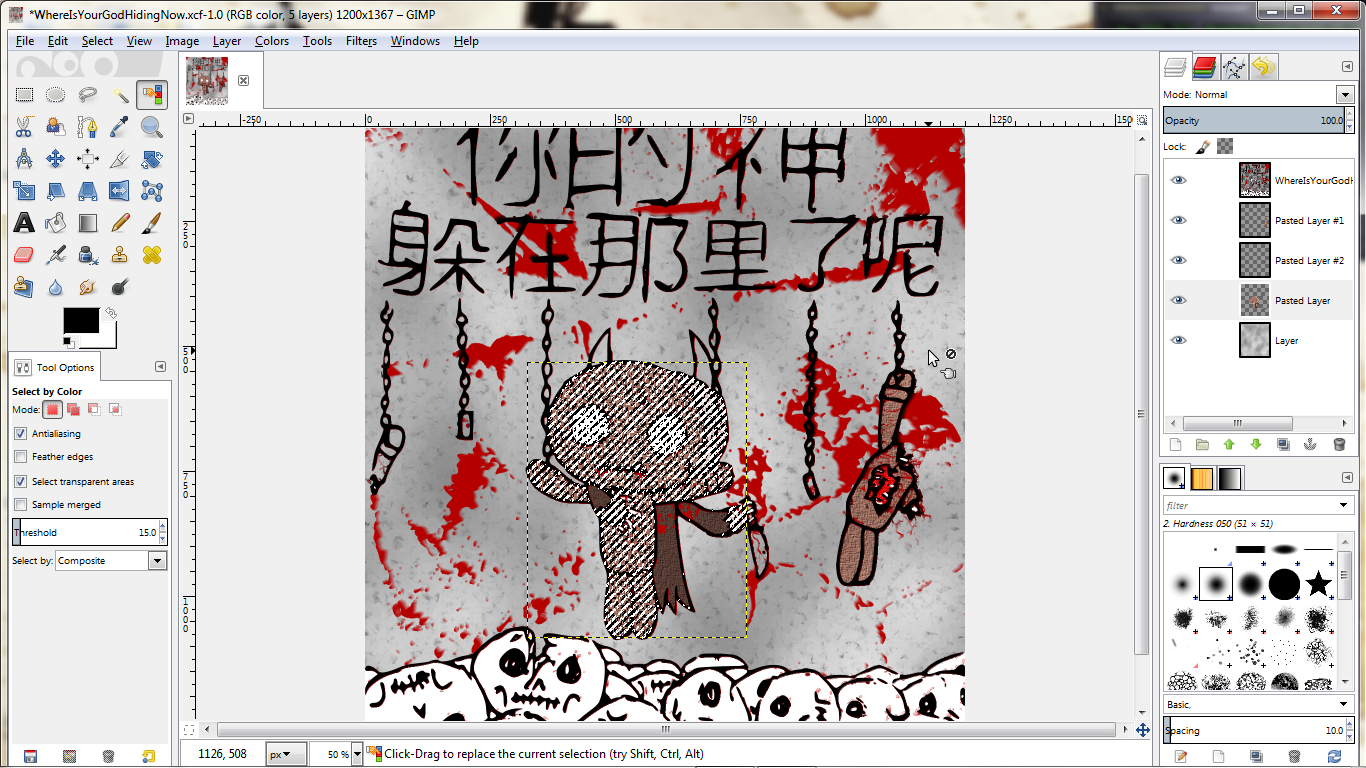Viewport: 1366px width, 768px height.
Task: Switch to the Paintbrush tool
Action: coord(152,222)
